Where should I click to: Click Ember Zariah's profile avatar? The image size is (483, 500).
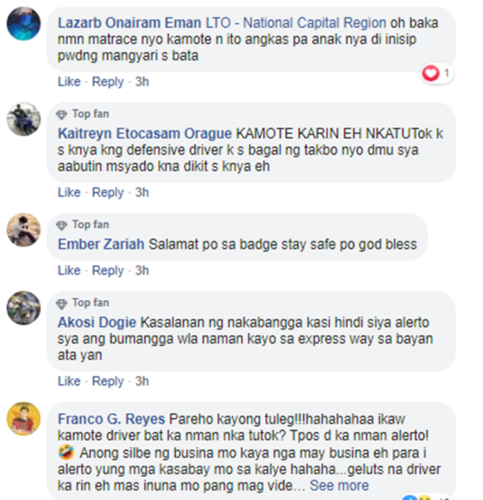click(24, 230)
